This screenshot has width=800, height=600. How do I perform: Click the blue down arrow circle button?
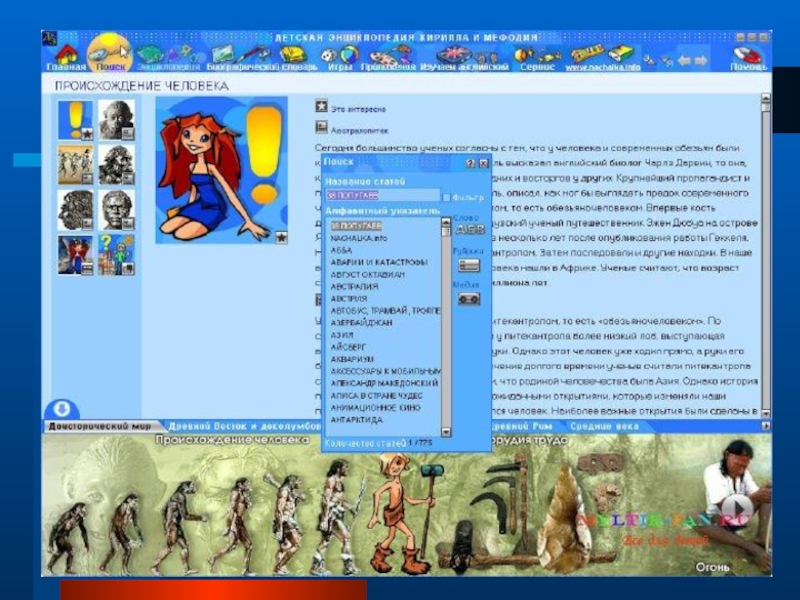[62, 409]
